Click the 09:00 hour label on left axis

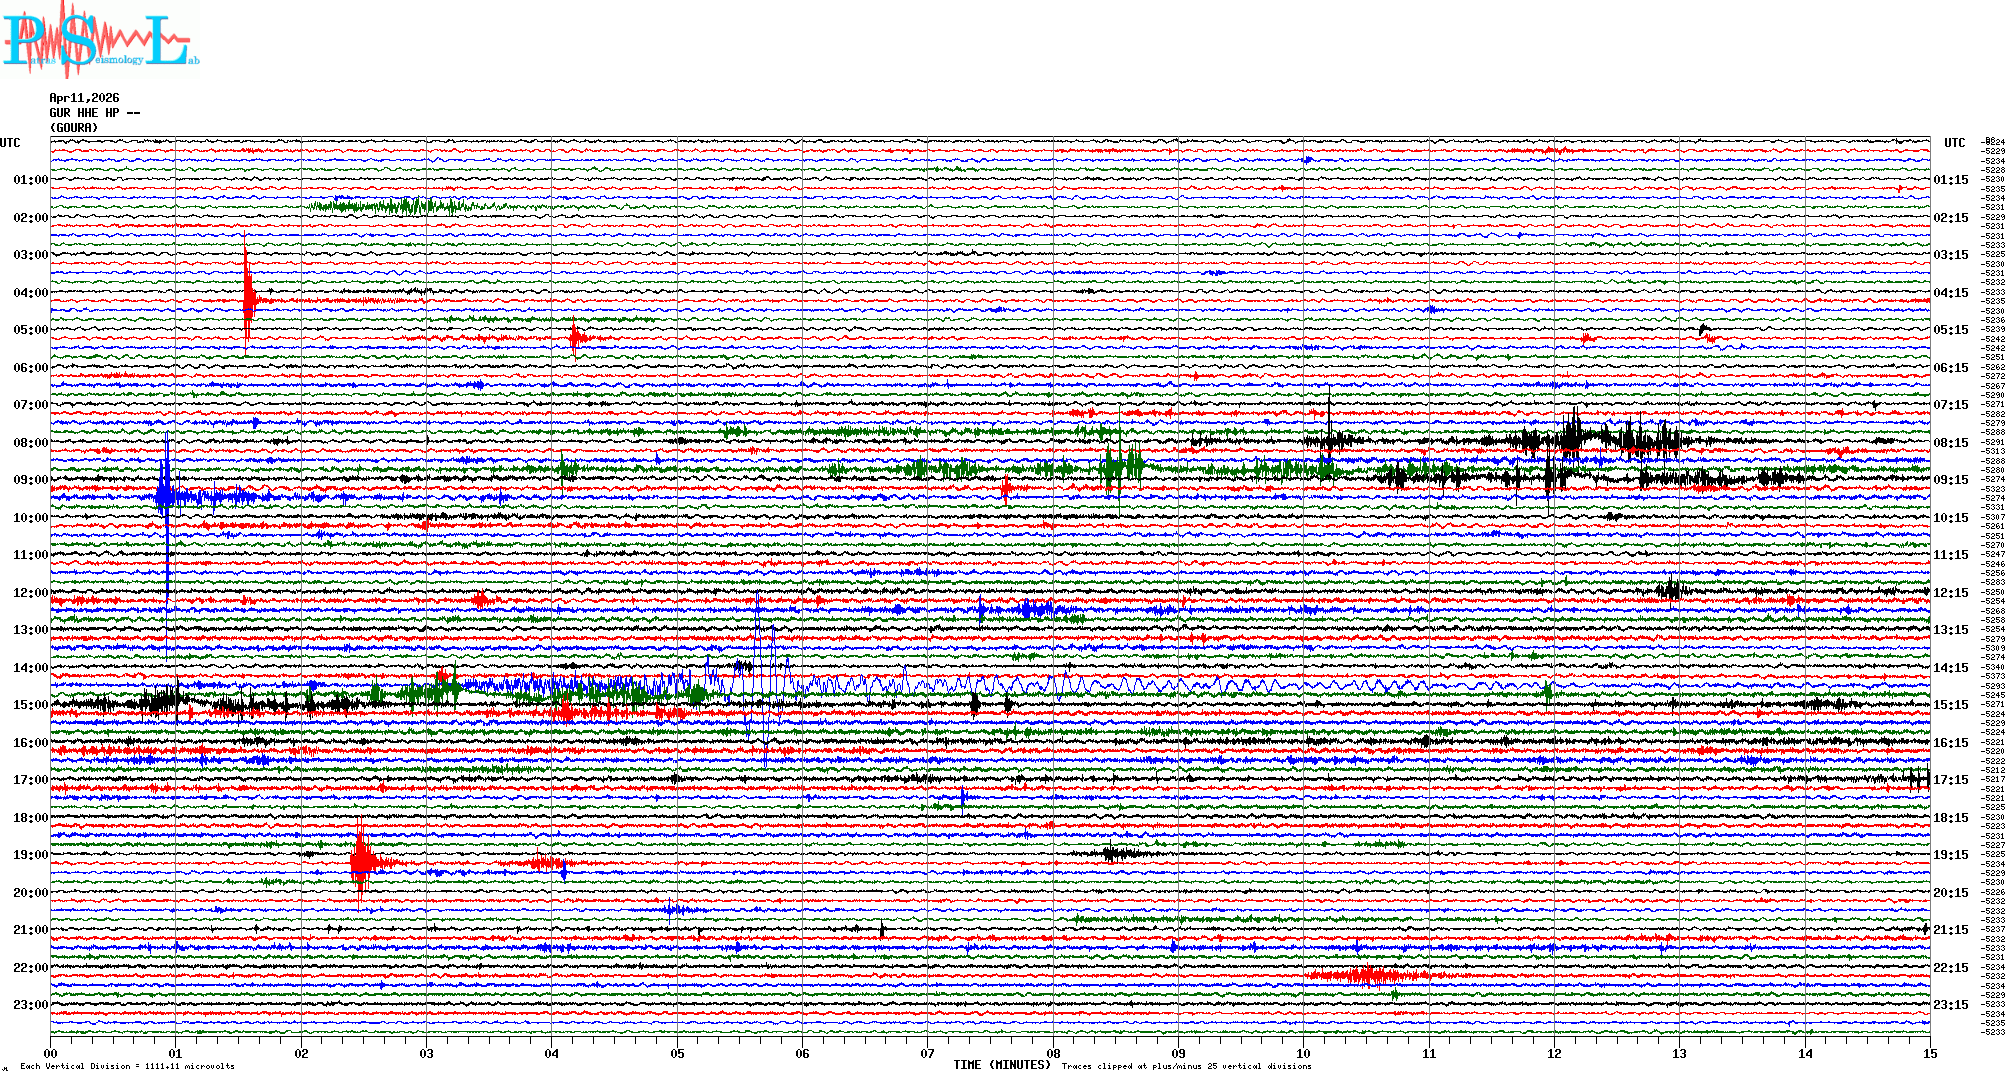(x=30, y=480)
